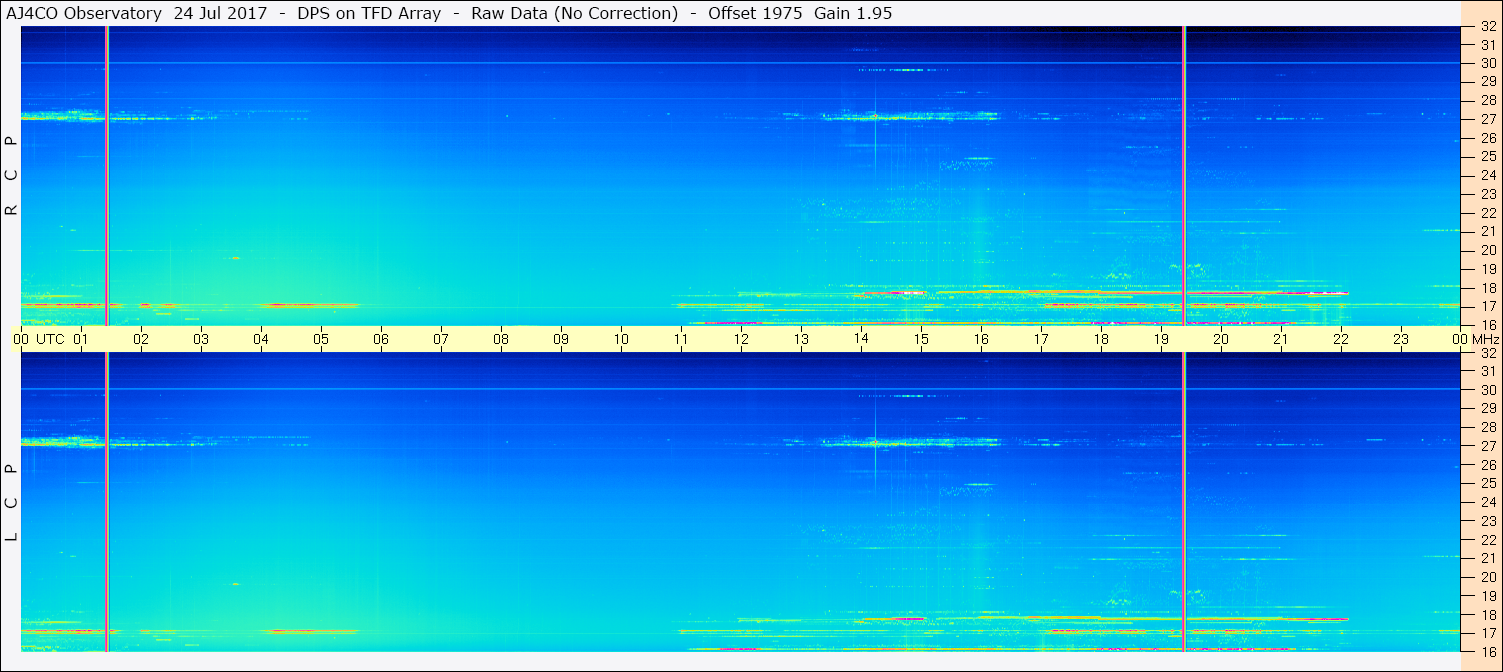Select the 10 hour mark on time axis
Image resolution: width=1503 pixels, height=672 pixels.
621,339
